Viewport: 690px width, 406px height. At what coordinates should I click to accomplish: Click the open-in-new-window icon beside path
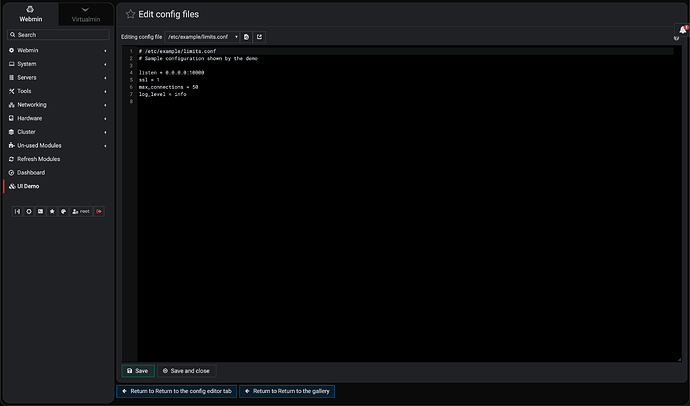[259, 37]
